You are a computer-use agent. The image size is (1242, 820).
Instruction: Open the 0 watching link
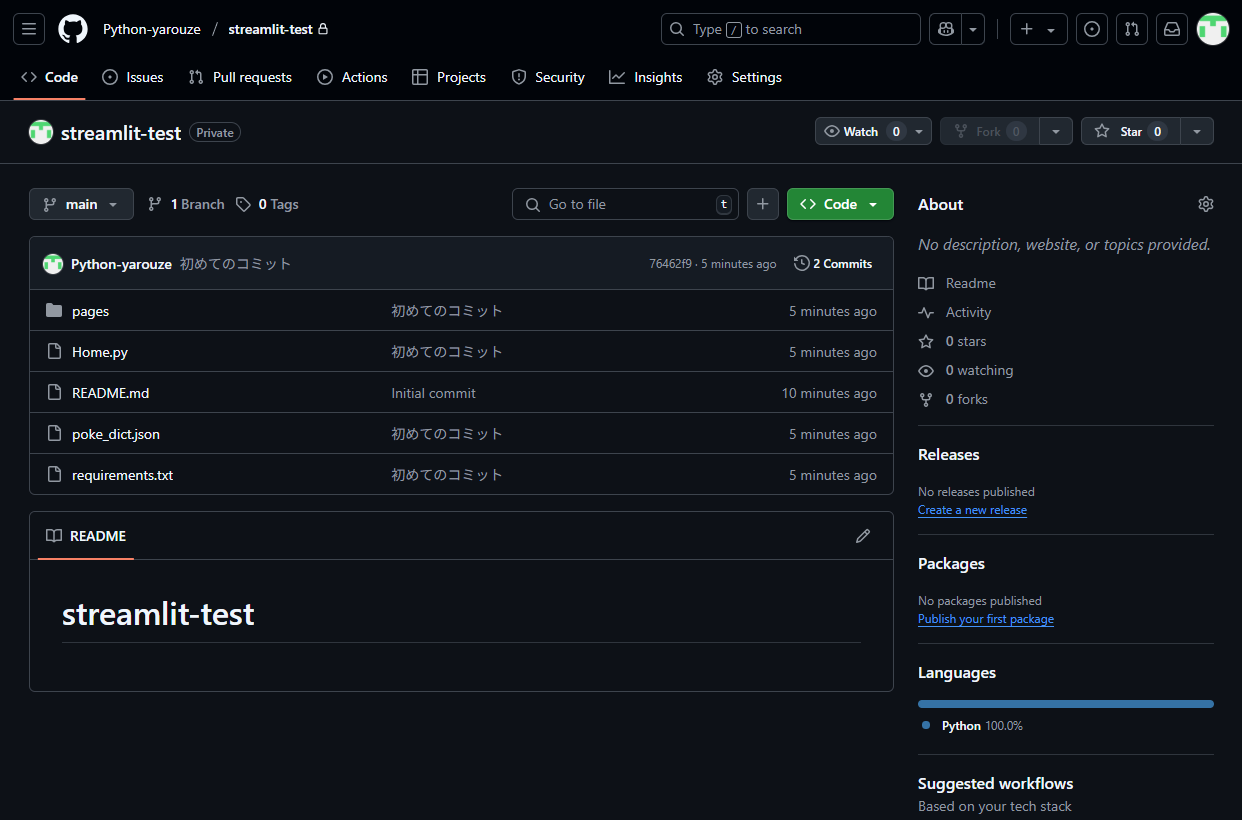tap(966, 370)
